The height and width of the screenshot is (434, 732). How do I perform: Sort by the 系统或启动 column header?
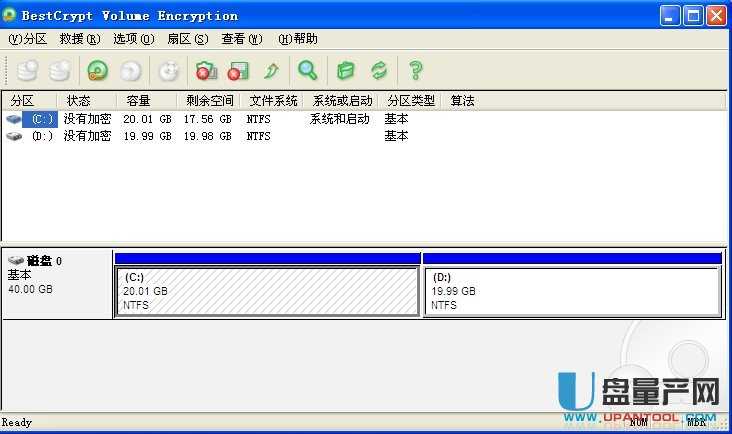pos(341,101)
